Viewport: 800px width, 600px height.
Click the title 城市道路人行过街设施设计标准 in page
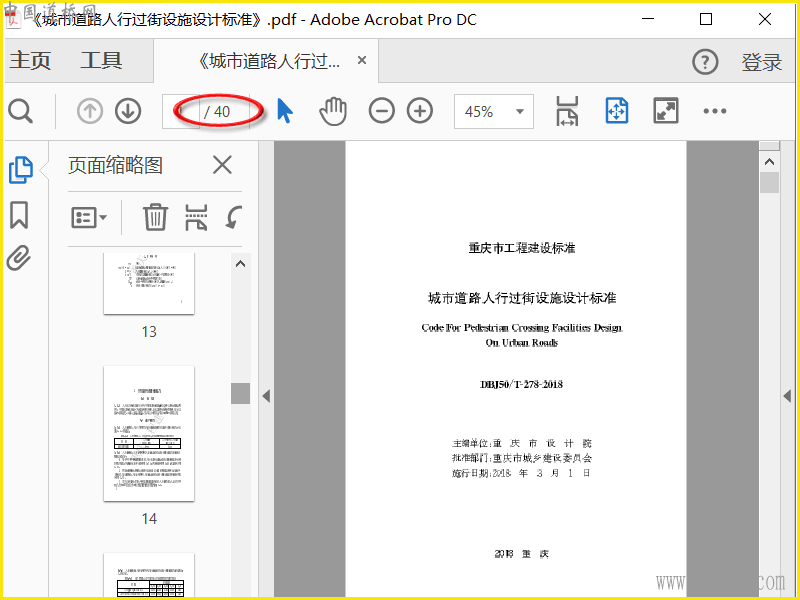coord(522,298)
